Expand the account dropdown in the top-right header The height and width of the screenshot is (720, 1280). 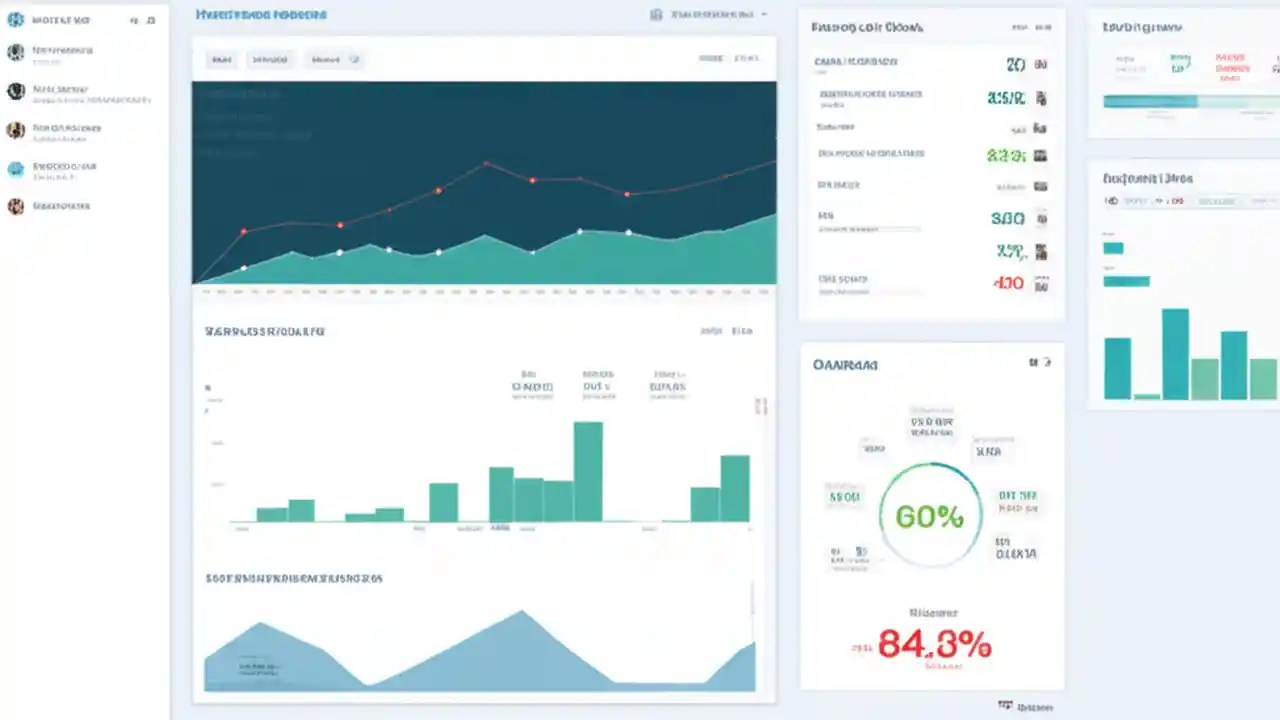coord(763,14)
